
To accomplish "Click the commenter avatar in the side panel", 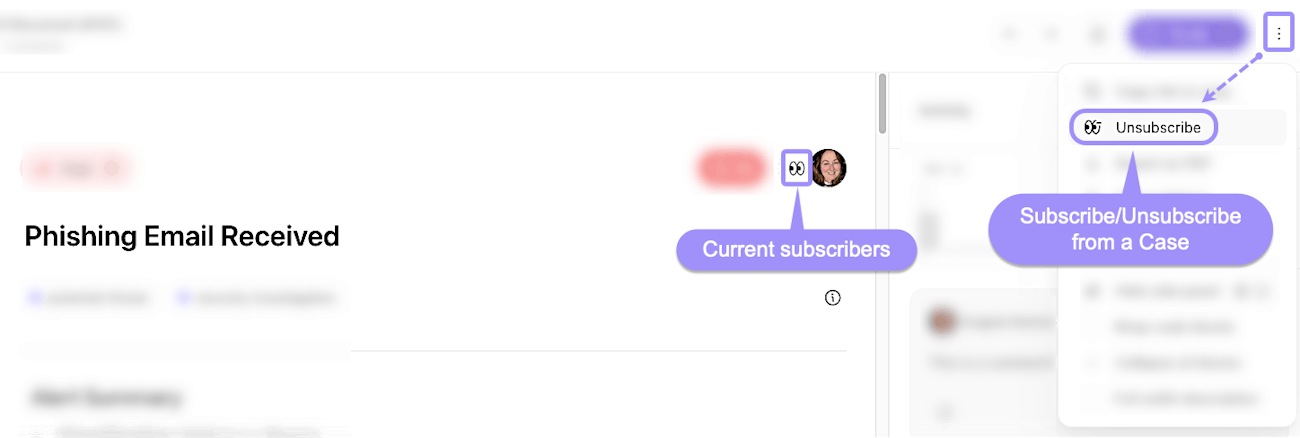I will (x=940, y=321).
